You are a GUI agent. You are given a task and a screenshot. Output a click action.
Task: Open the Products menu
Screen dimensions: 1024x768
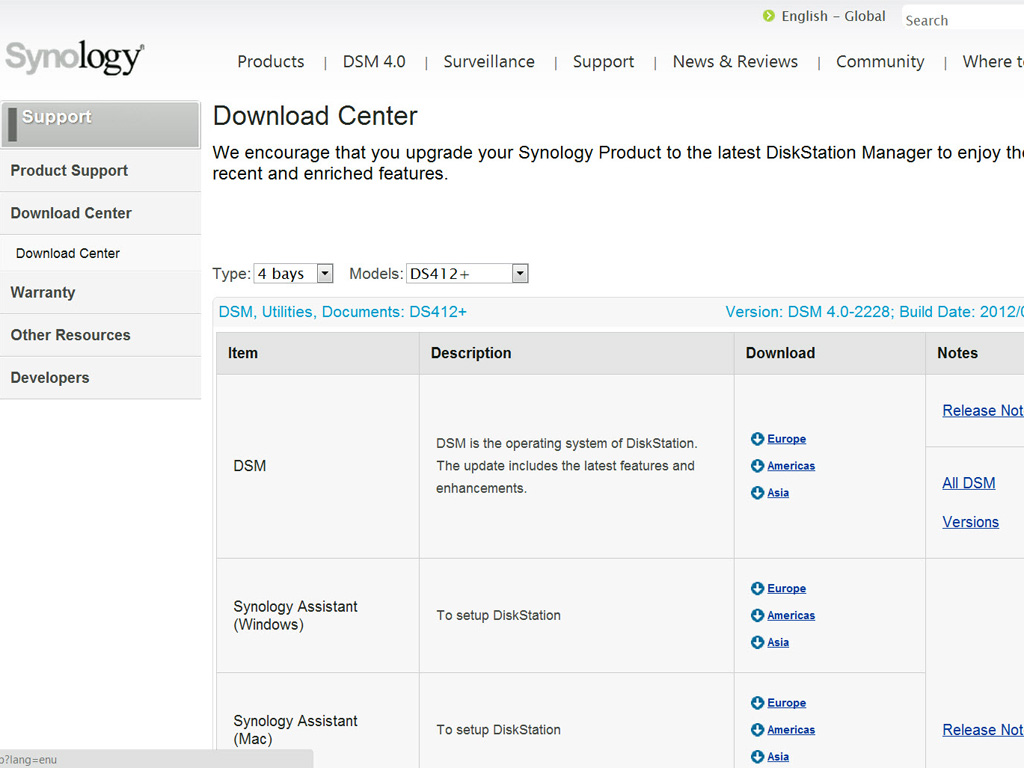pyautogui.click(x=270, y=61)
